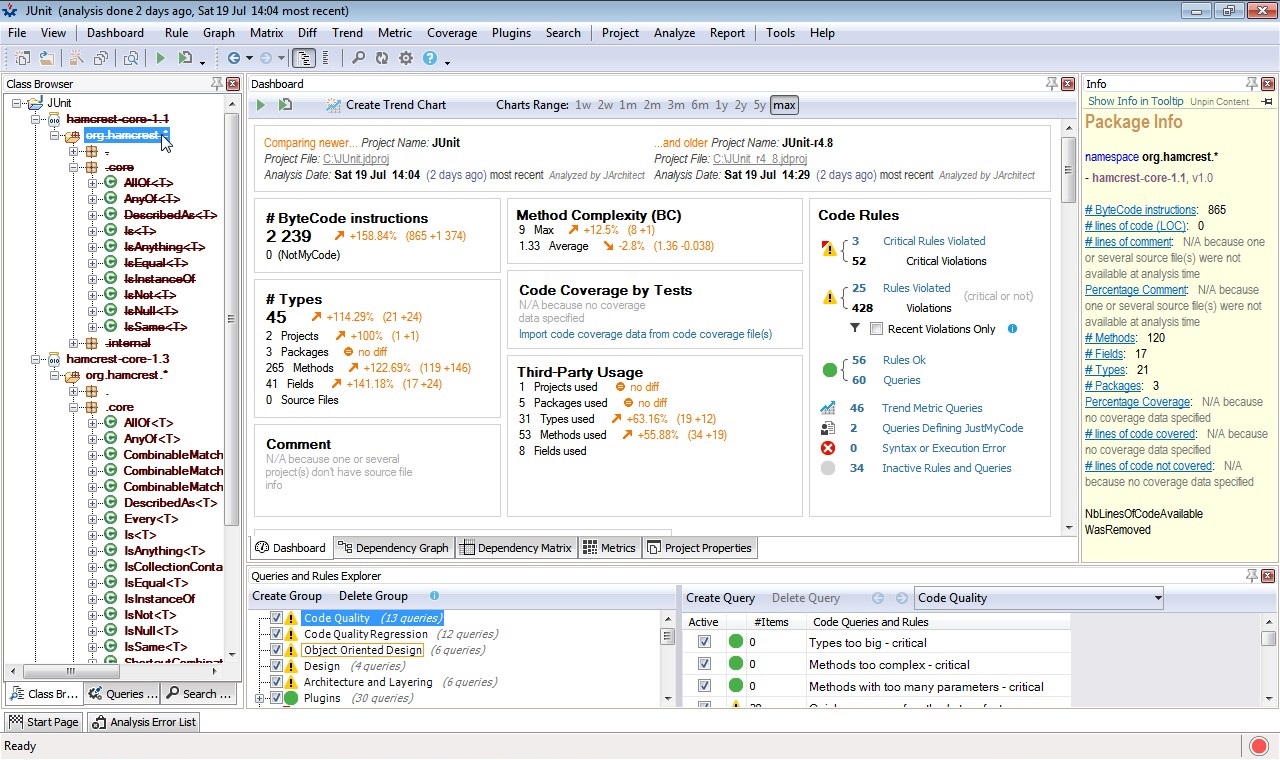
Task: Collapse the hamcrest-core-1.3 tree node
Action: (x=36, y=359)
